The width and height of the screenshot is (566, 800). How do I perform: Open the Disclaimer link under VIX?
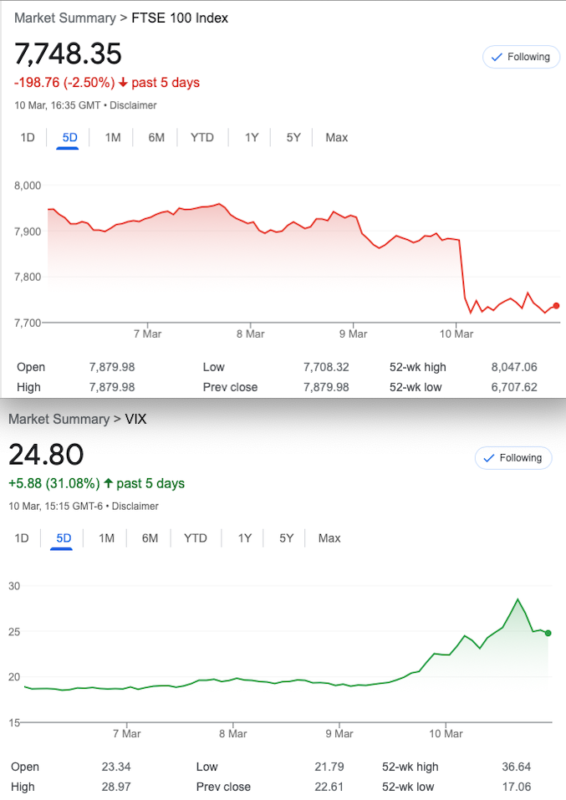point(135,506)
